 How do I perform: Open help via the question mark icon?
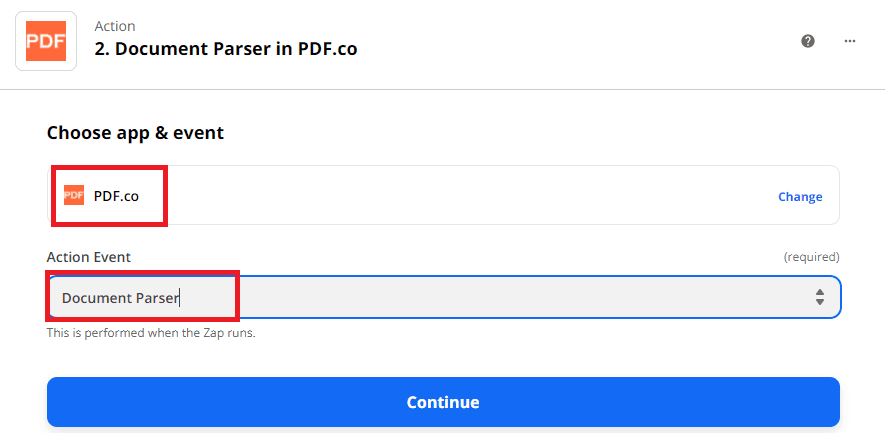808,41
